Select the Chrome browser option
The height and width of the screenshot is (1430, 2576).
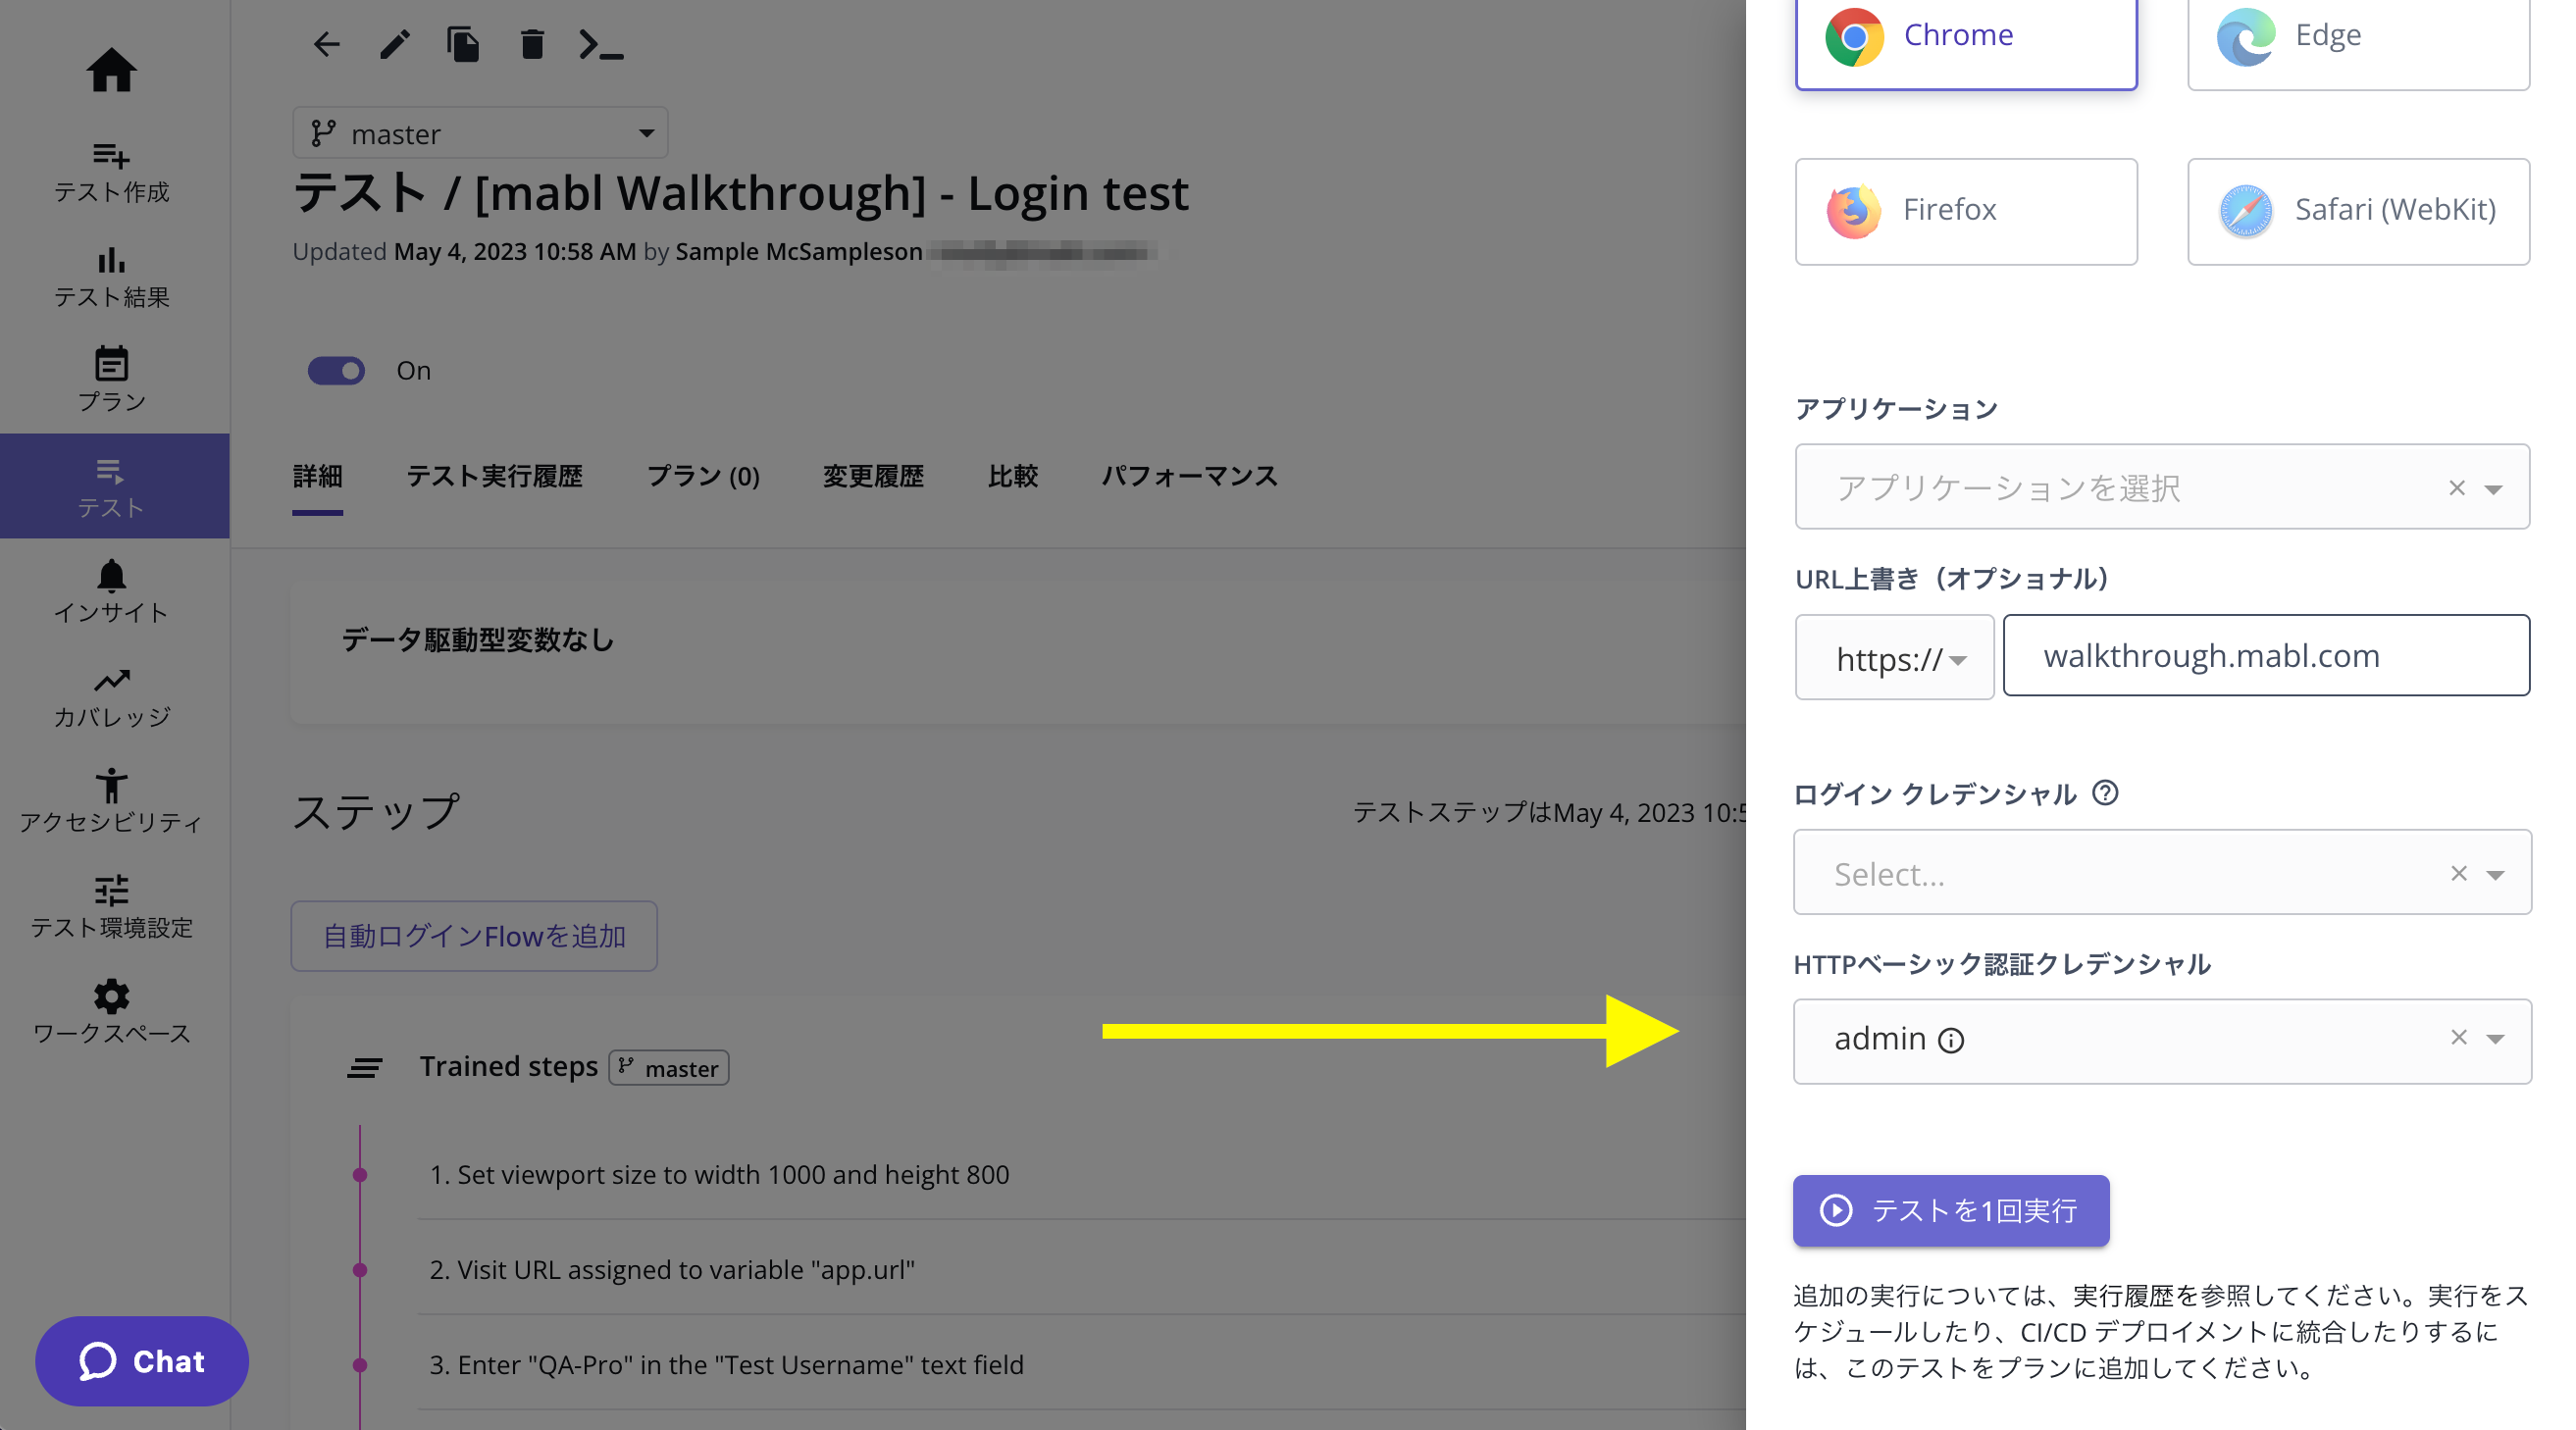click(x=1966, y=37)
